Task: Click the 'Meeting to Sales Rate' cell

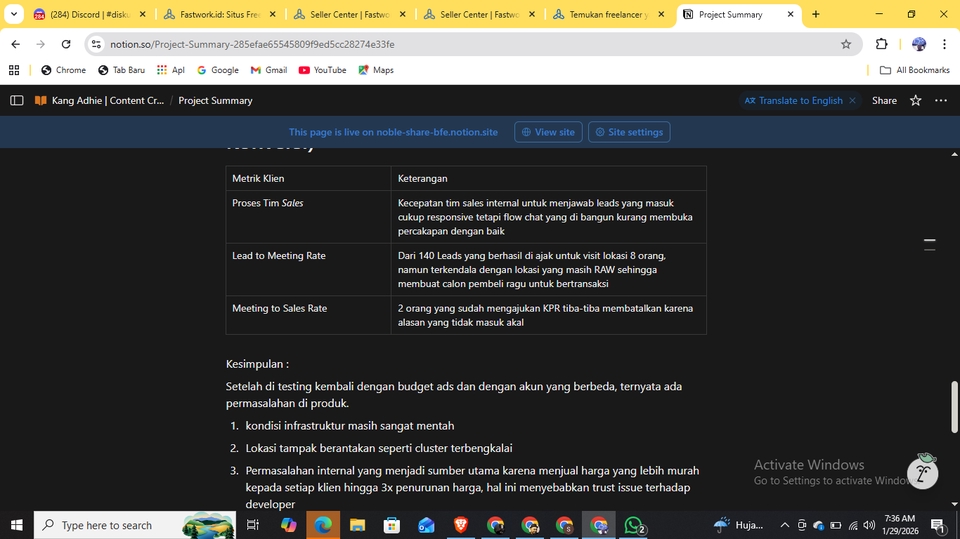Action: 308,315
